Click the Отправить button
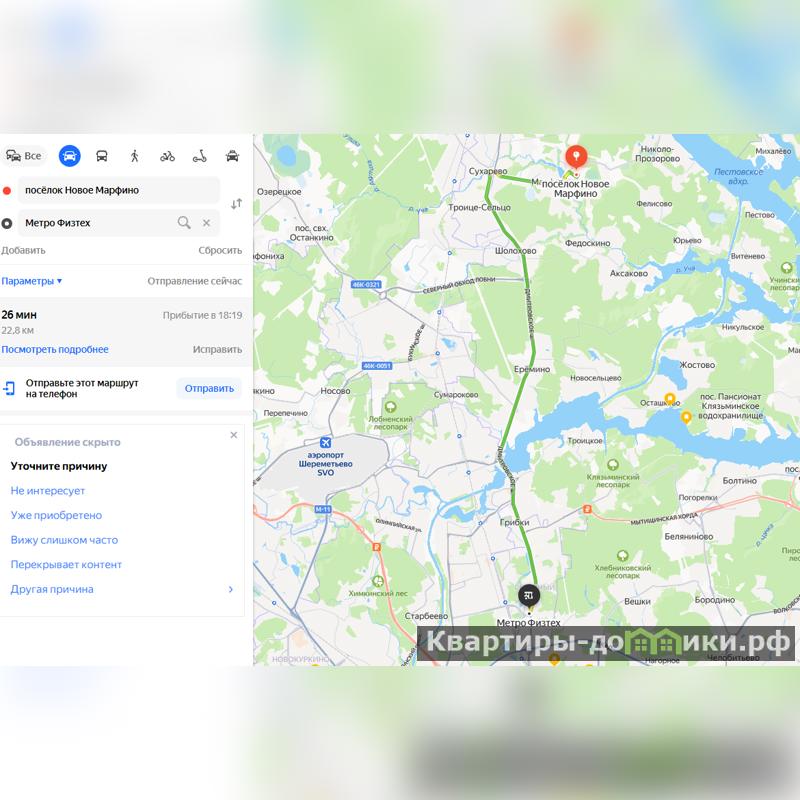800x800 pixels. coord(209,388)
